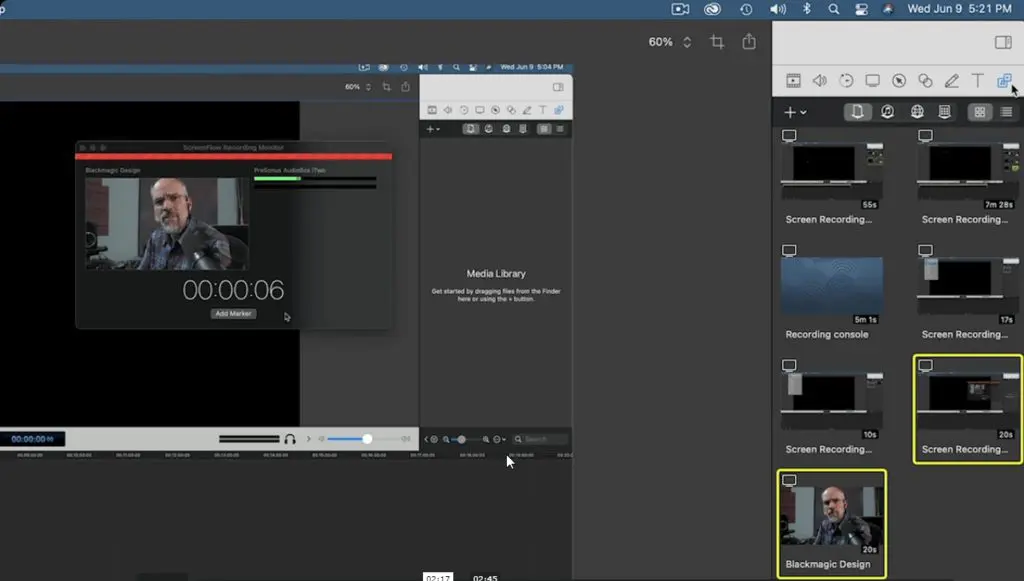Click the Add Marker button in the recording monitor
This screenshot has width=1024, height=581.
coord(233,313)
